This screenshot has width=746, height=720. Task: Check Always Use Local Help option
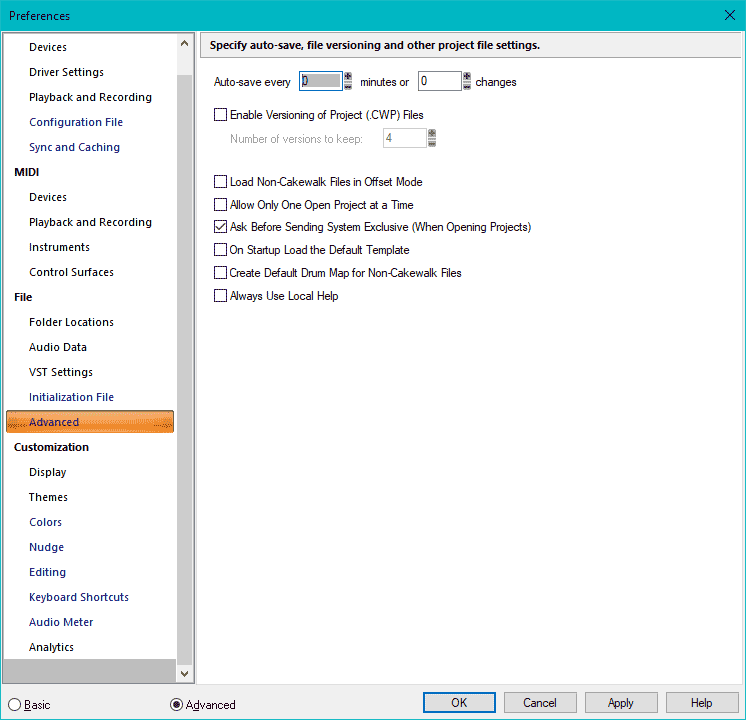click(x=221, y=296)
